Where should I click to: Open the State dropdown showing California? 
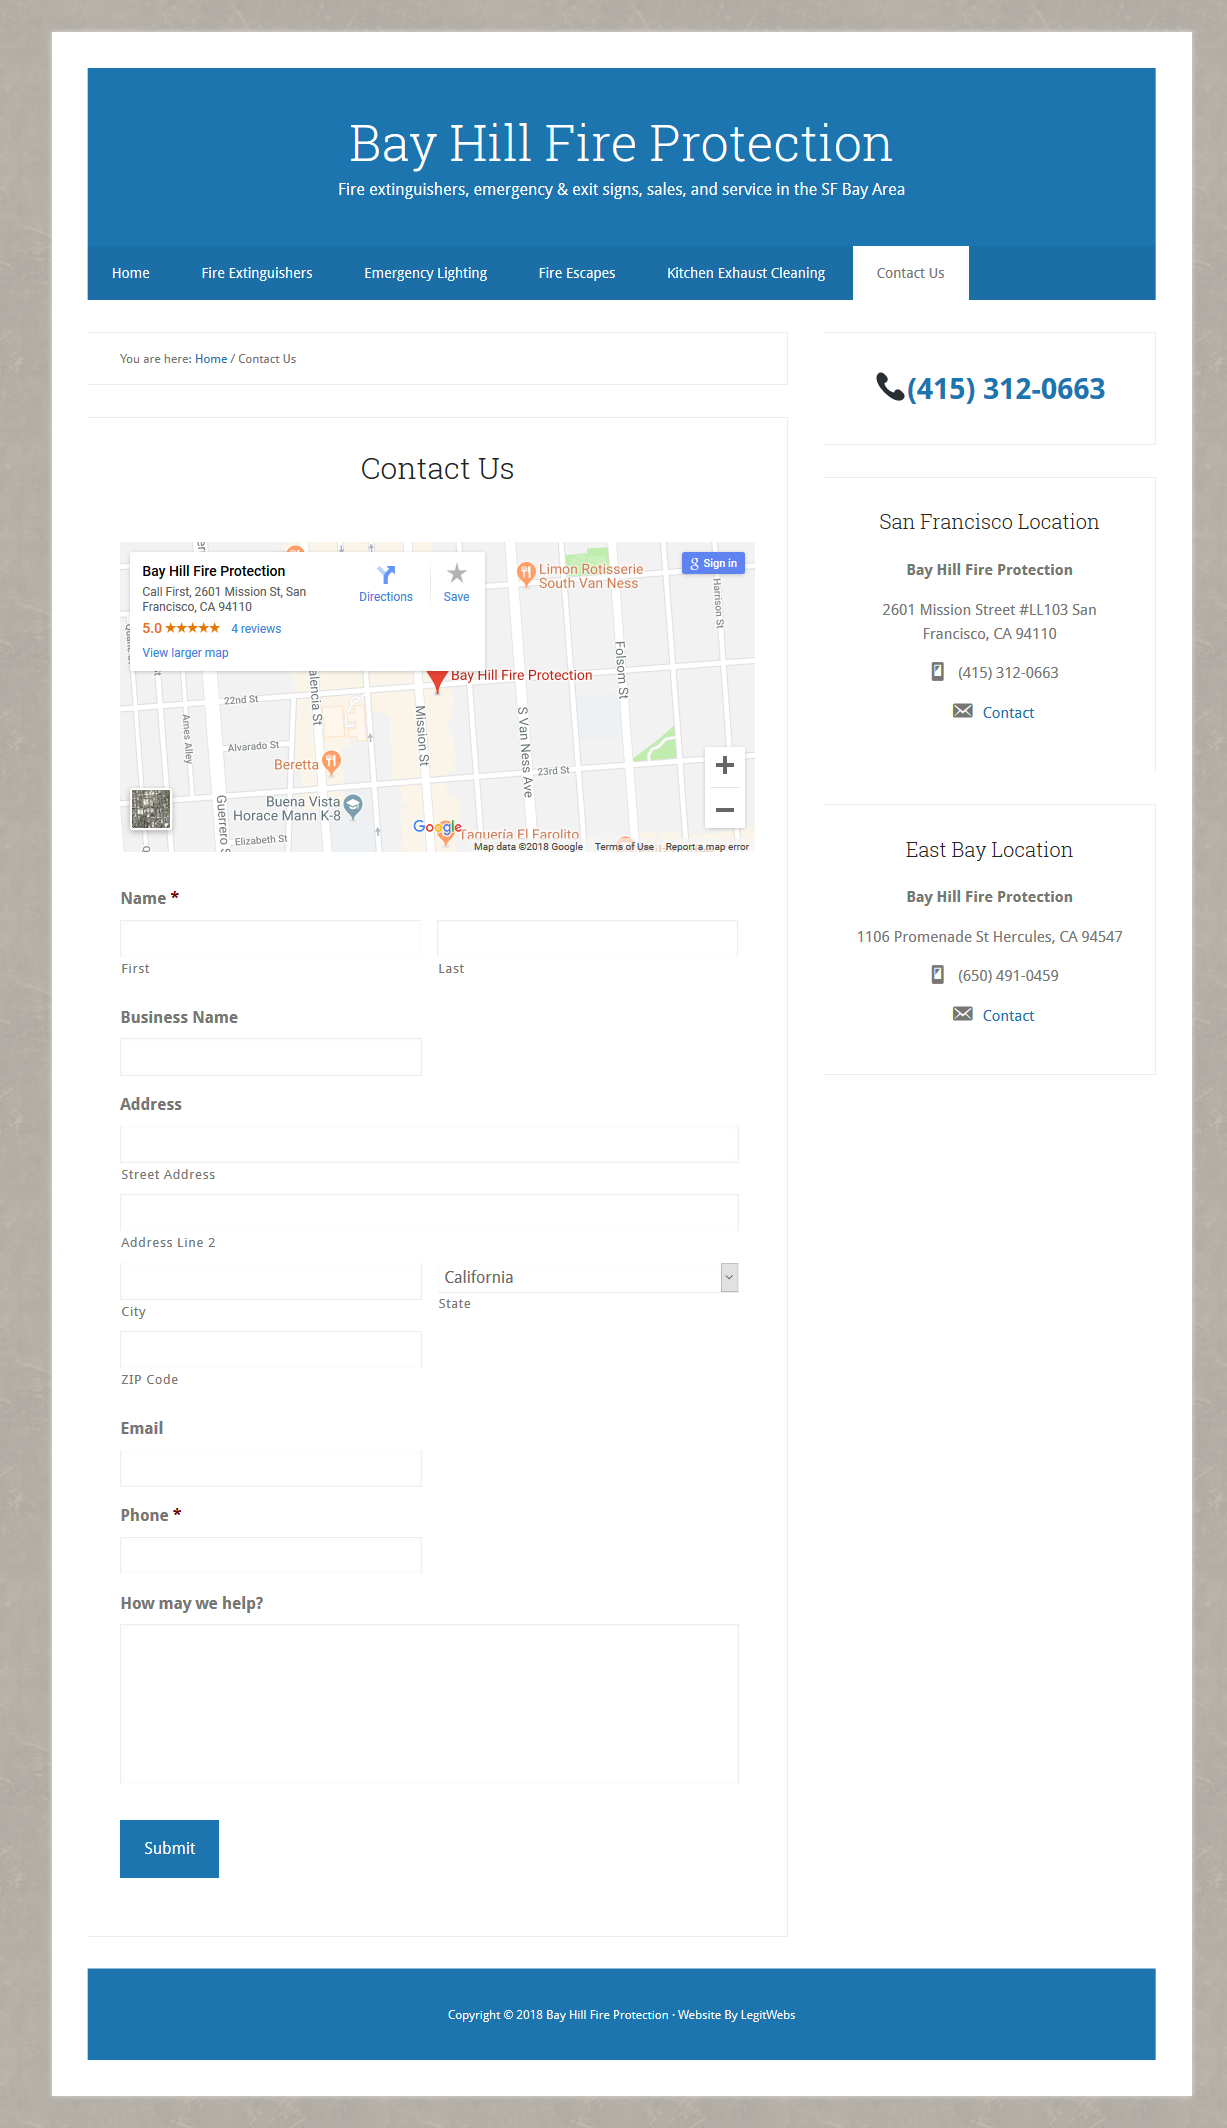tap(588, 1277)
